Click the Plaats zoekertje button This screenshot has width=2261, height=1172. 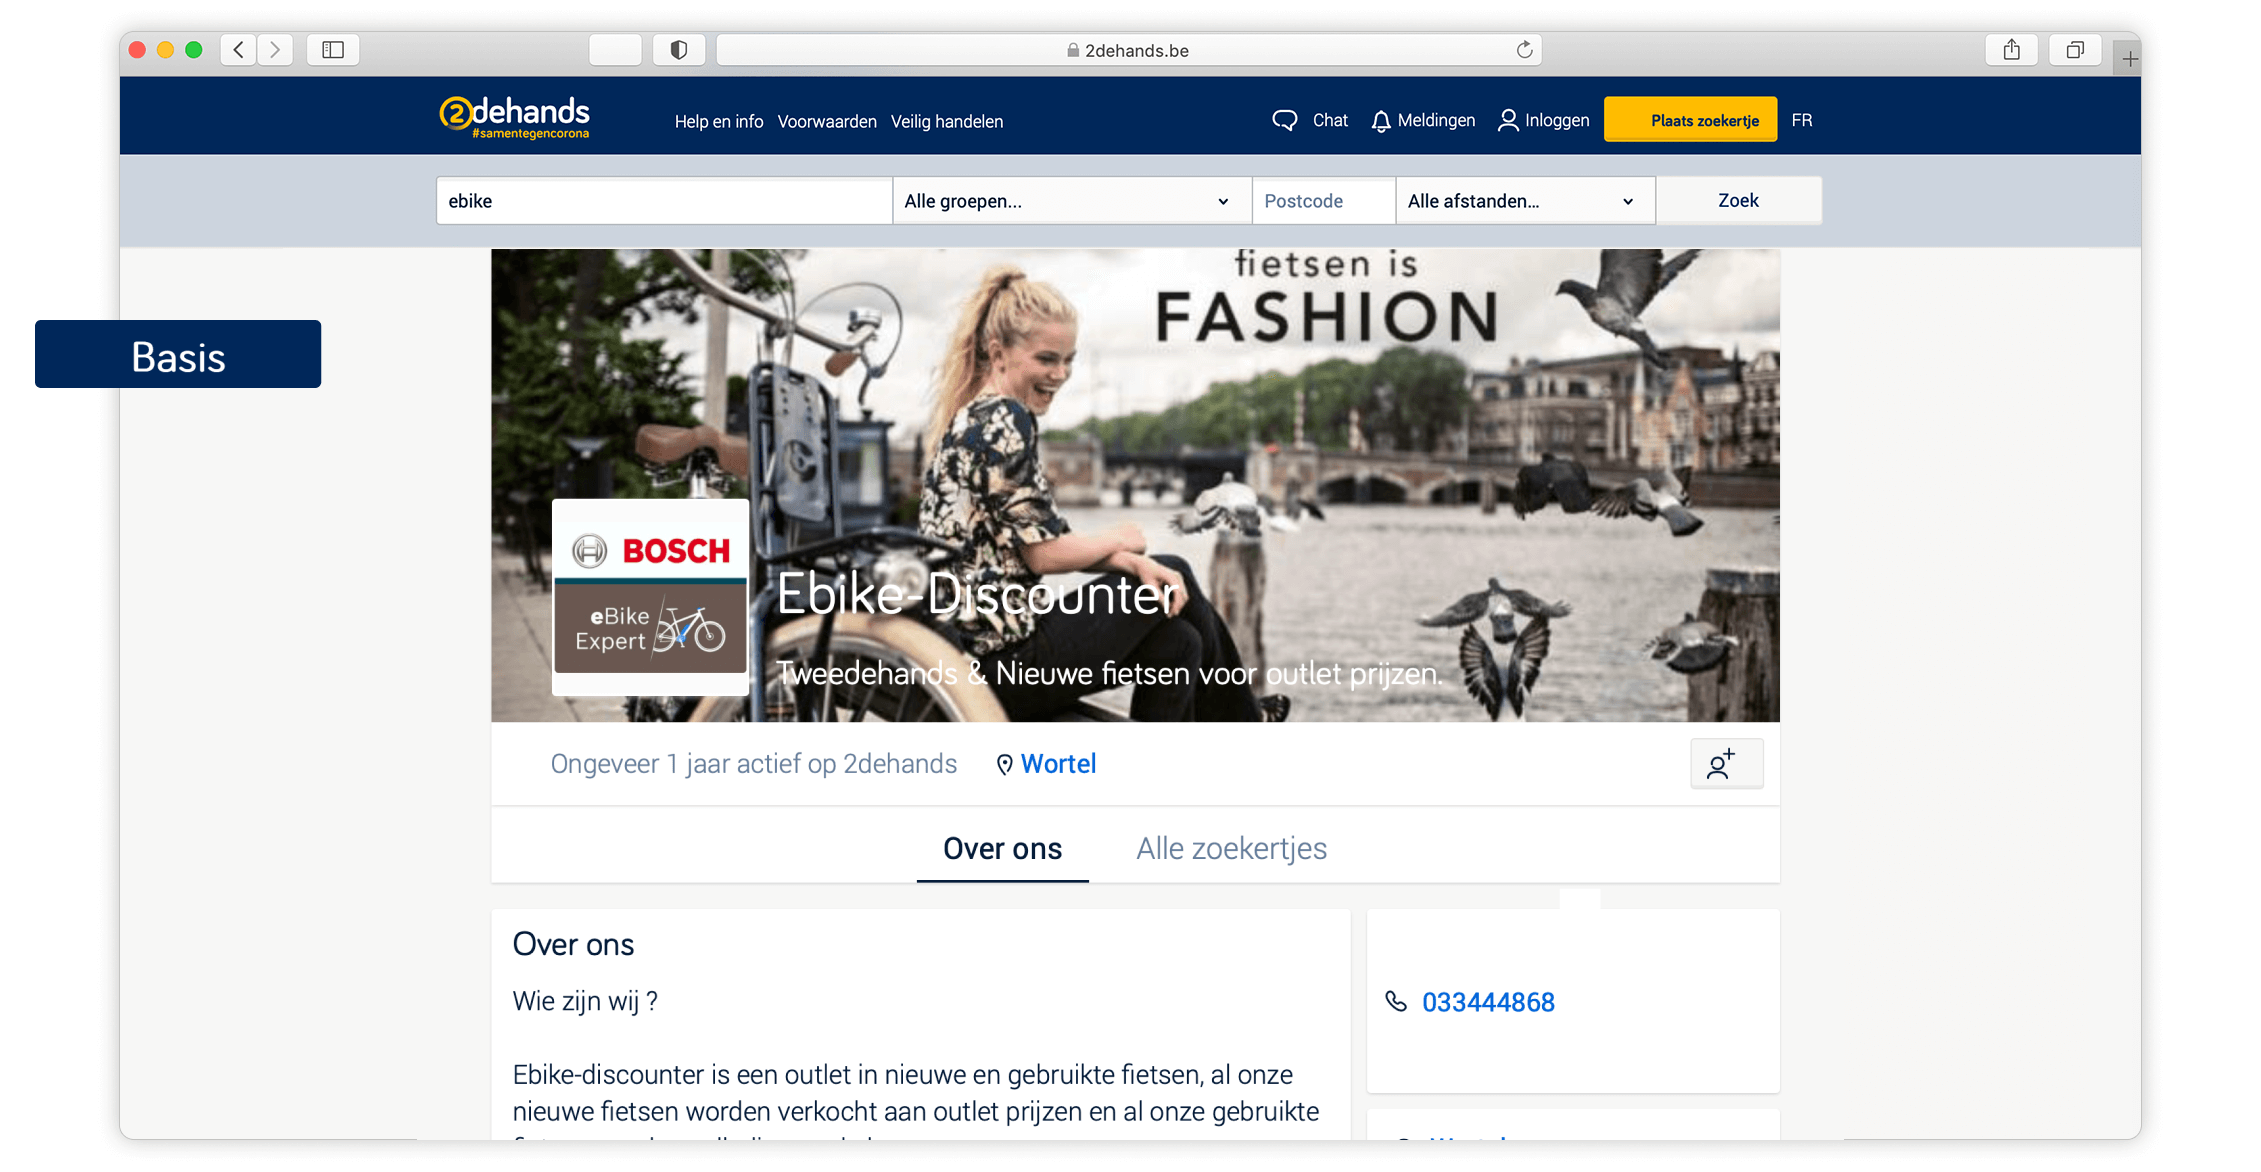(x=1690, y=120)
